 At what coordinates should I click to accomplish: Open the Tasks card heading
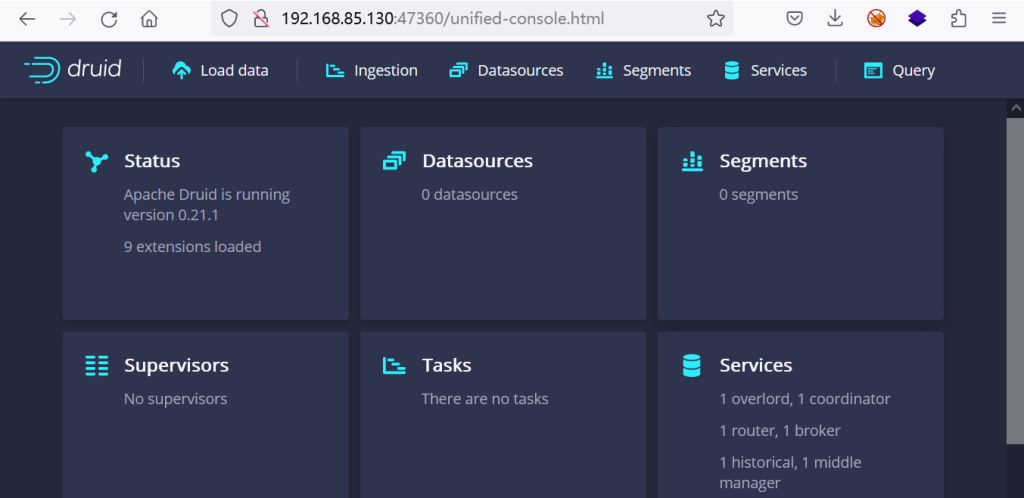point(447,366)
